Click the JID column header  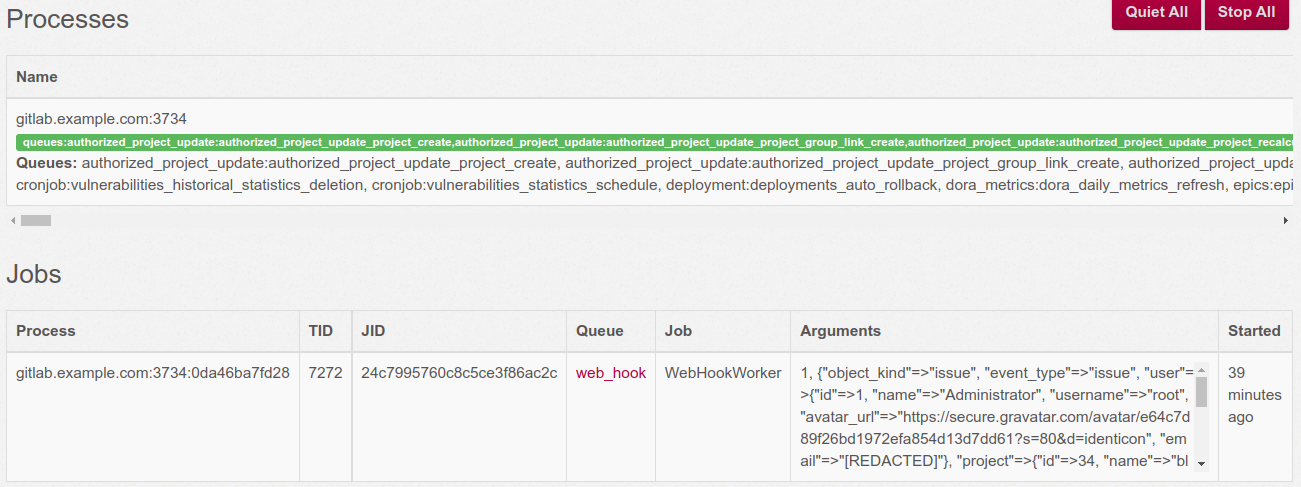tap(373, 331)
